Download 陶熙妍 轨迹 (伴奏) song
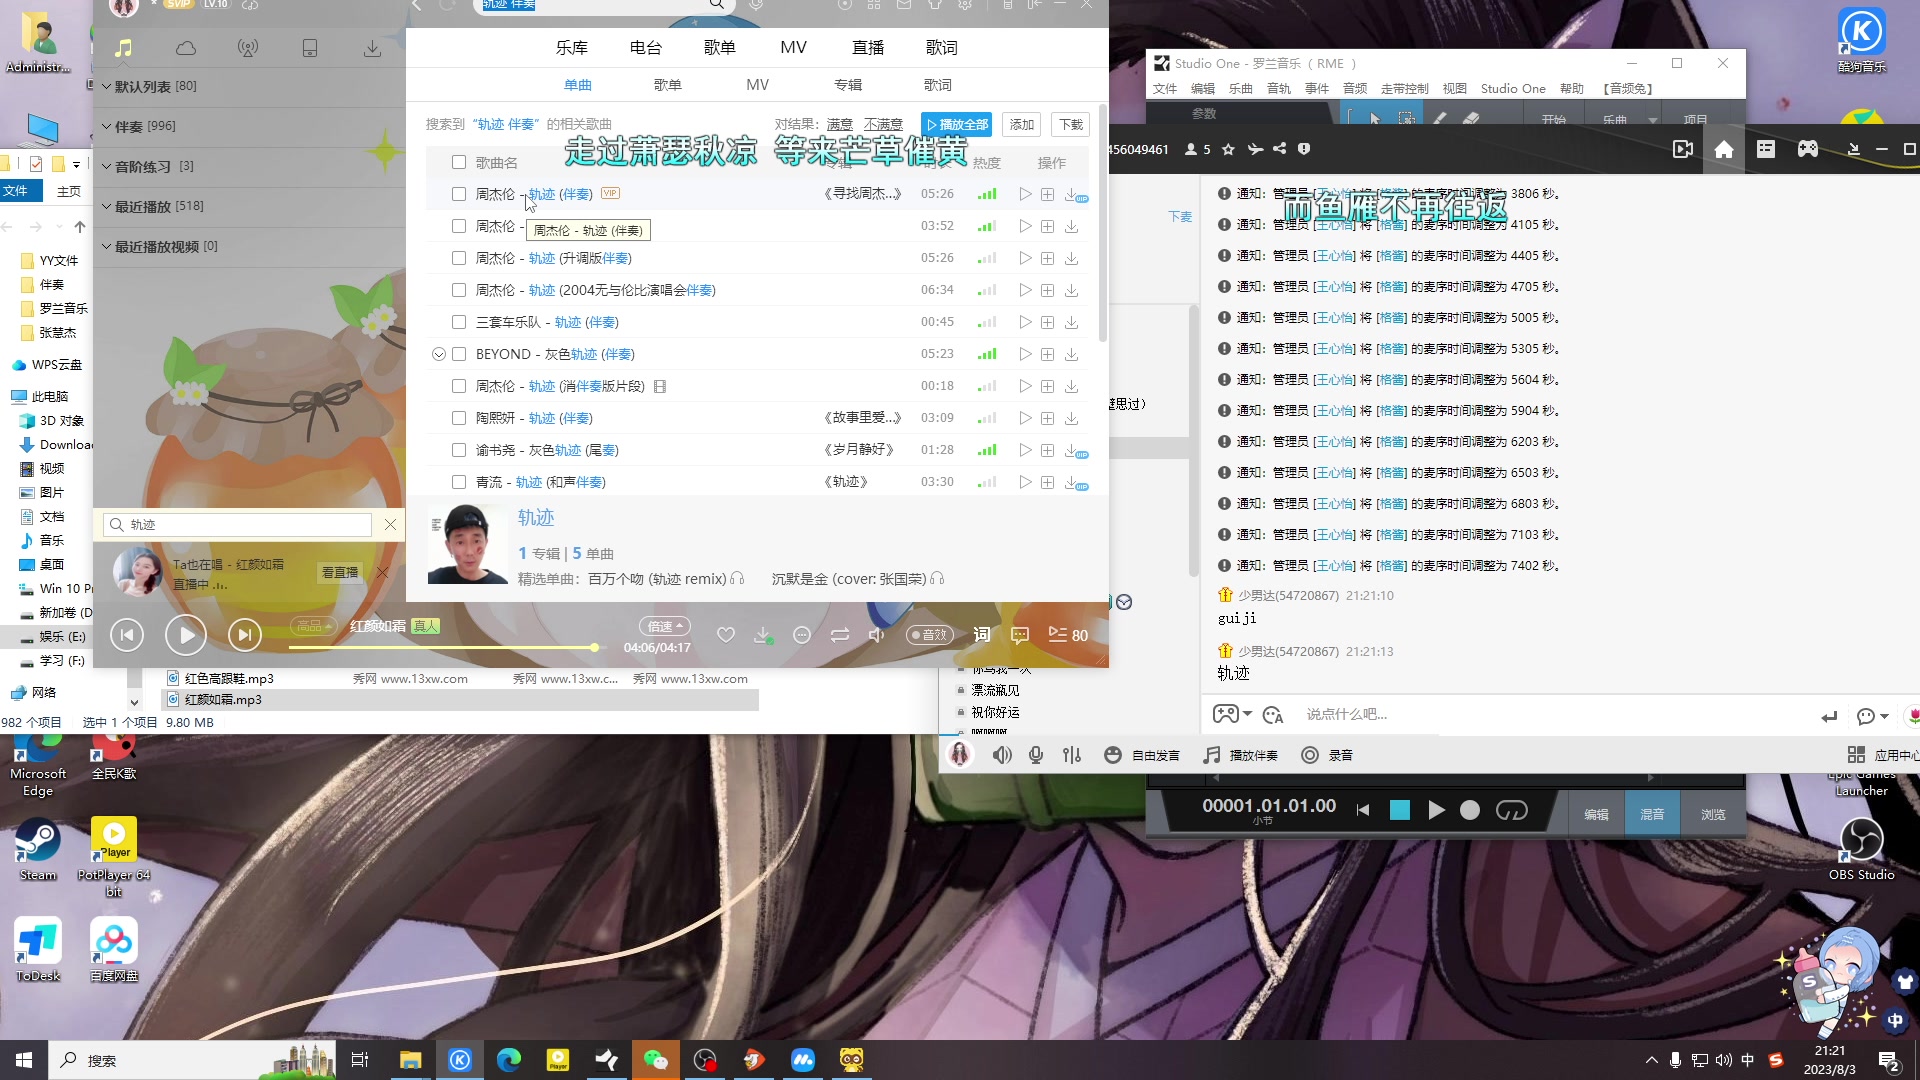The width and height of the screenshot is (1920, 1080). tap(1072, 418)
